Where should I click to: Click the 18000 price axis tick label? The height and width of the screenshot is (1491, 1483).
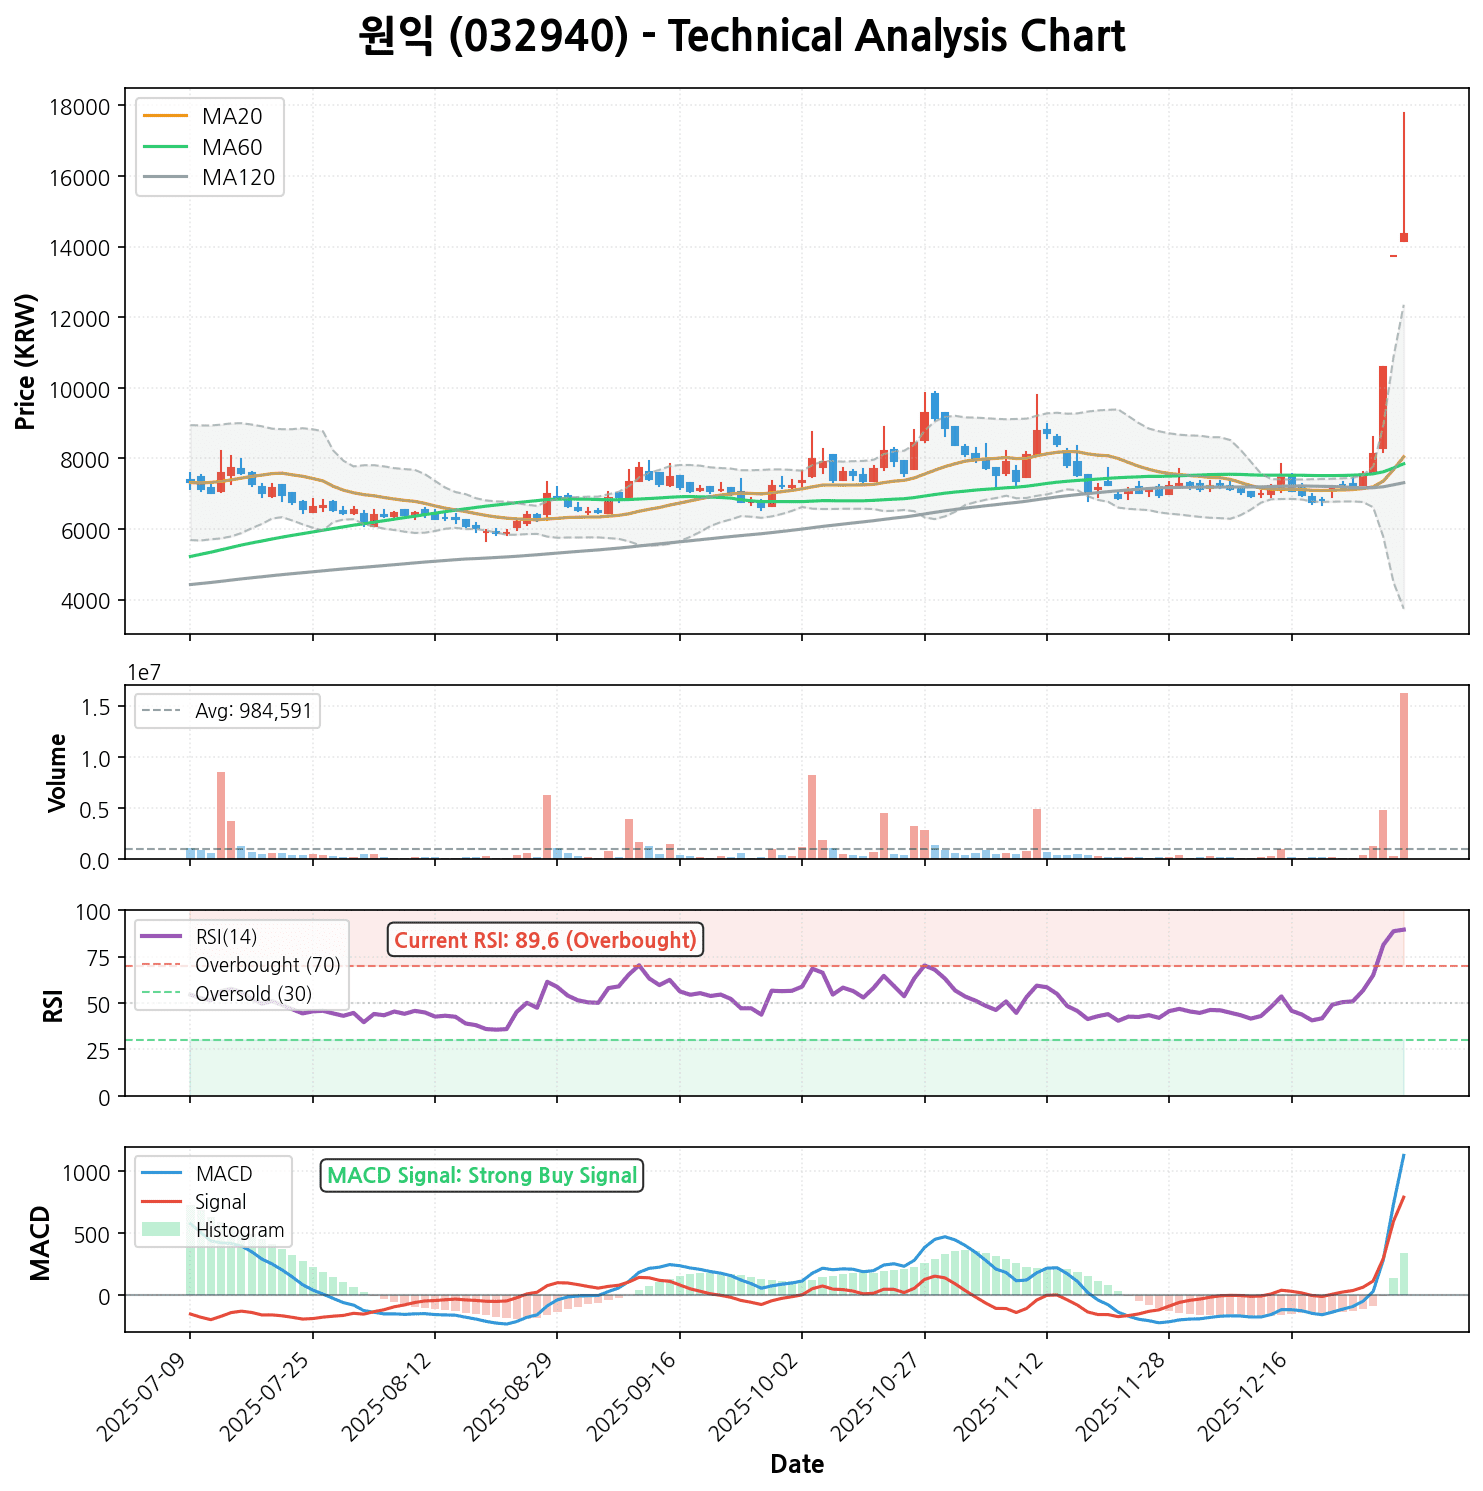click(x=78, y=107)
